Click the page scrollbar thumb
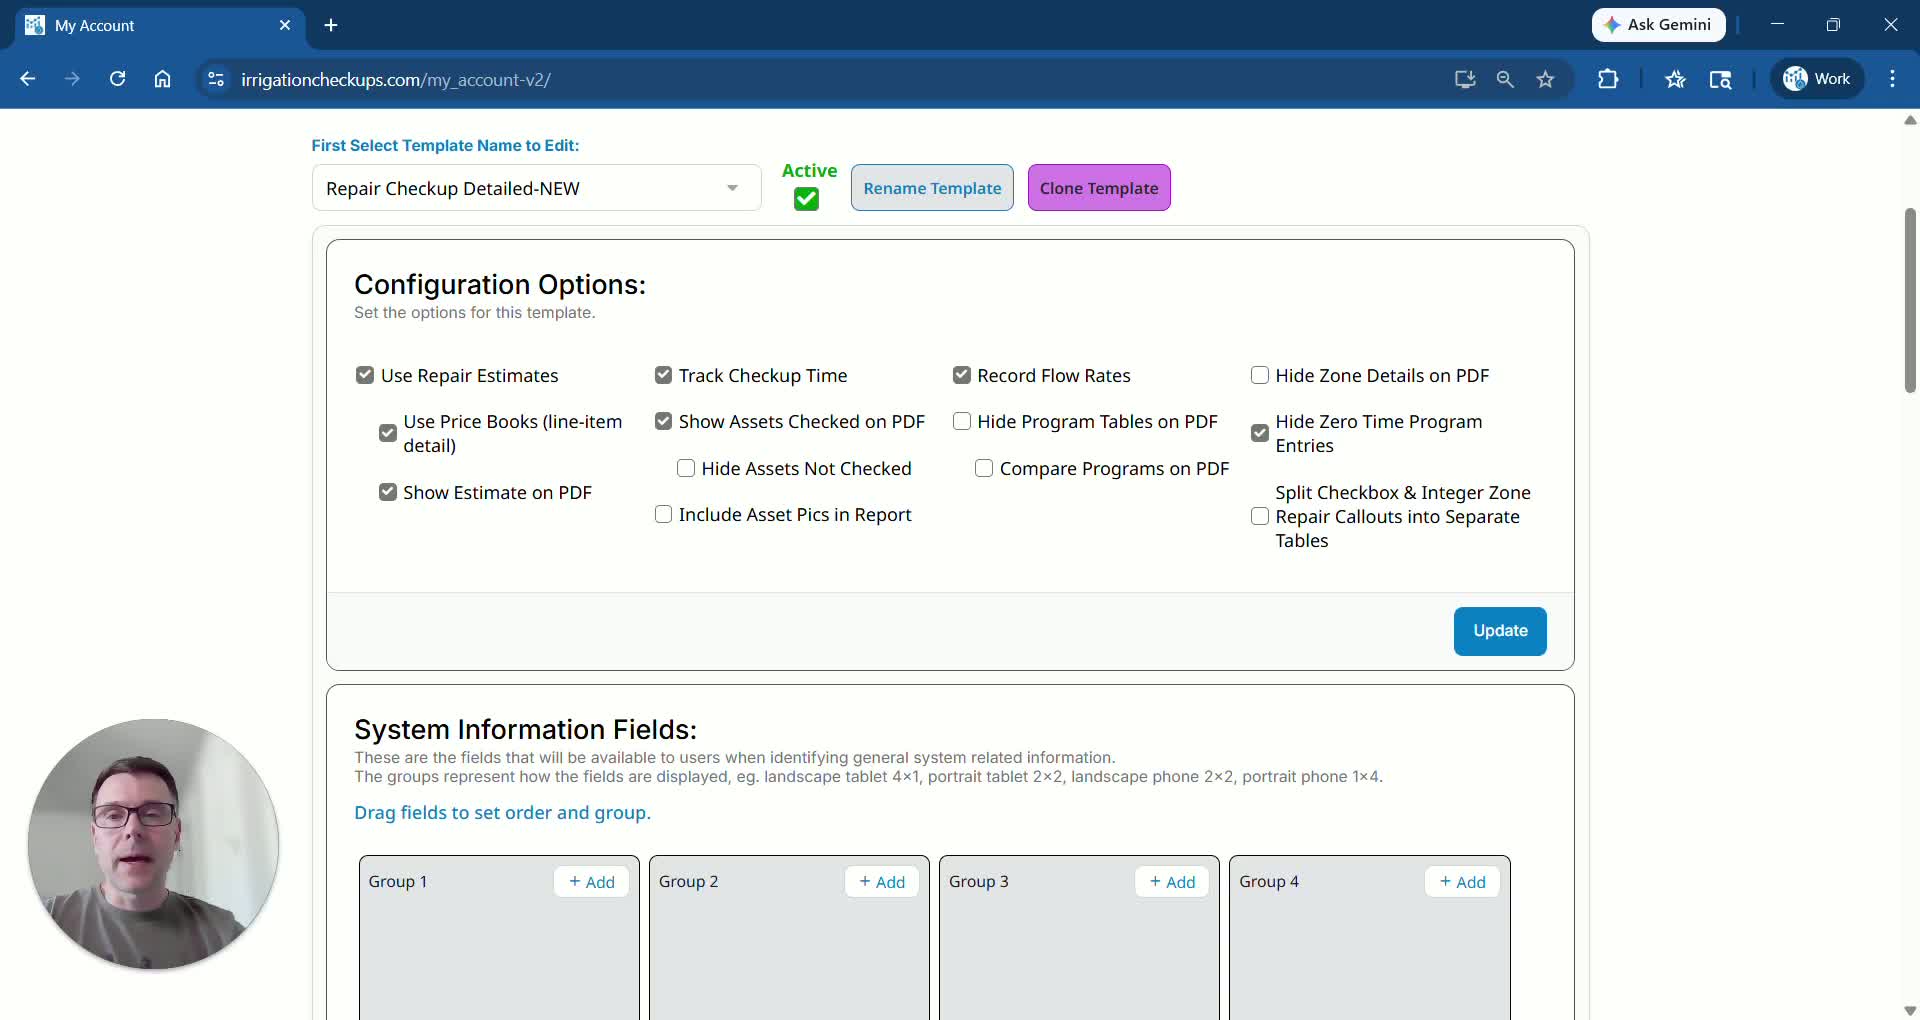Screen dimensions: 1920x1020 click(1910, 300)
